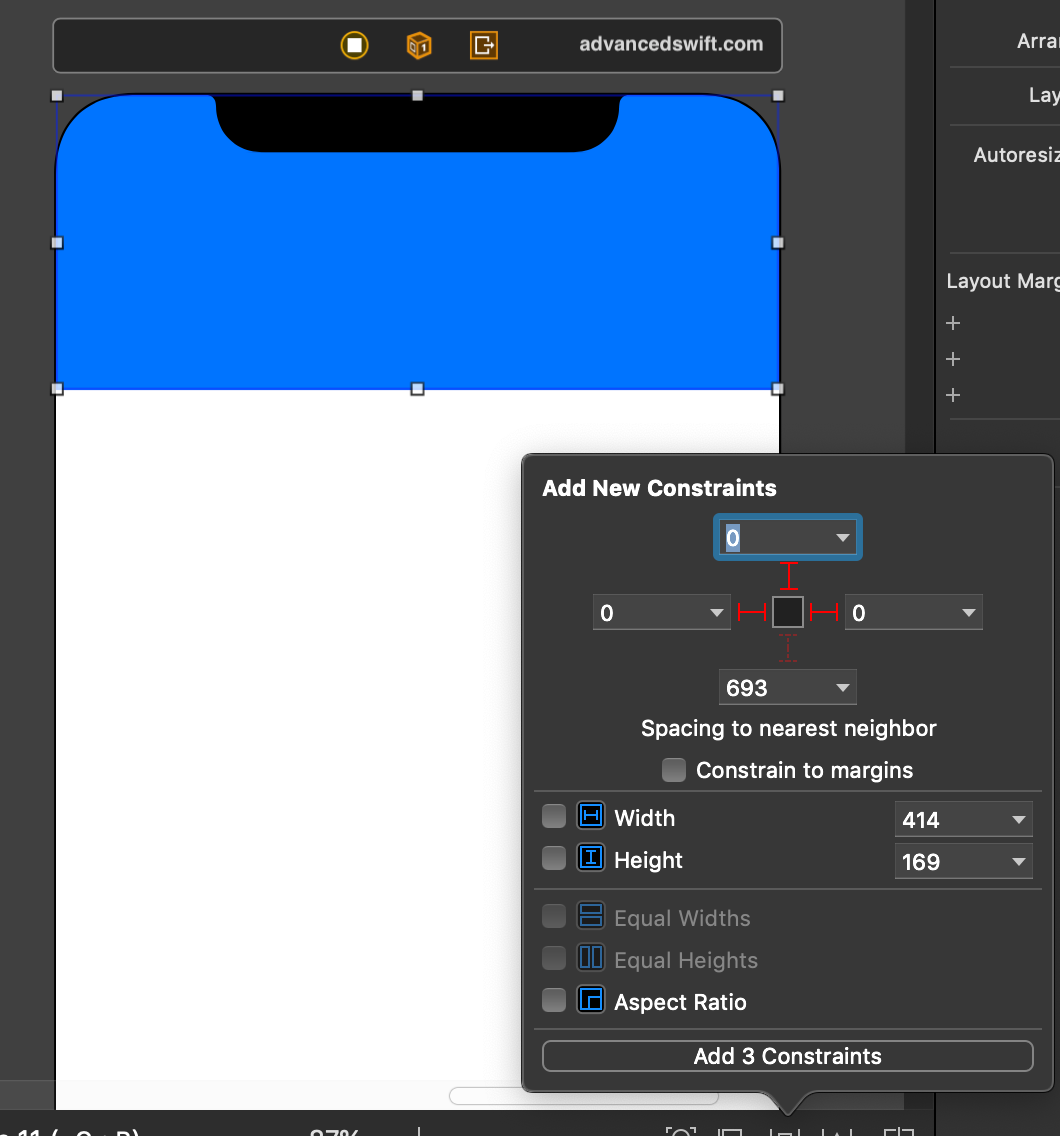Click the Exit segue icon in the scene dock

click(x=484, y=45)
